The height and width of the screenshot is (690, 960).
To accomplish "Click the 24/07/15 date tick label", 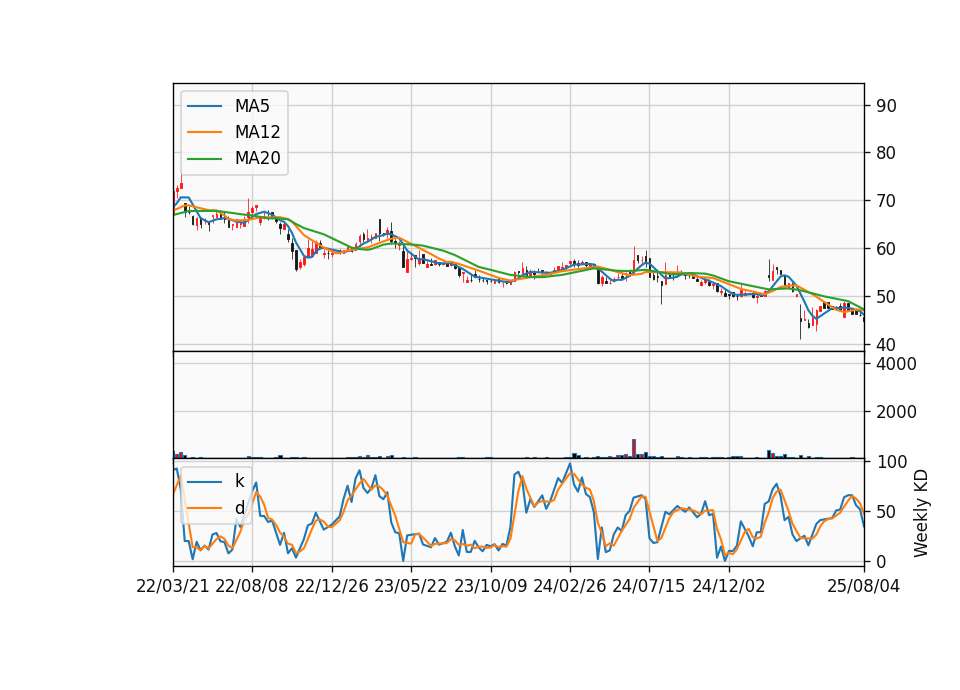I will tap(649, 586).
